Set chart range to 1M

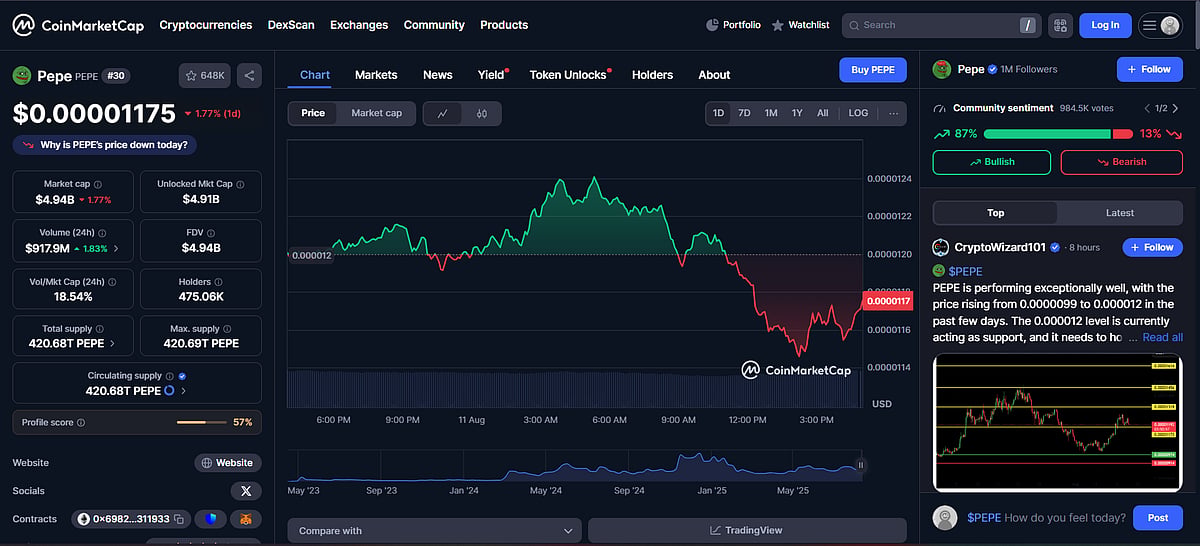click(x=771, y=113)
